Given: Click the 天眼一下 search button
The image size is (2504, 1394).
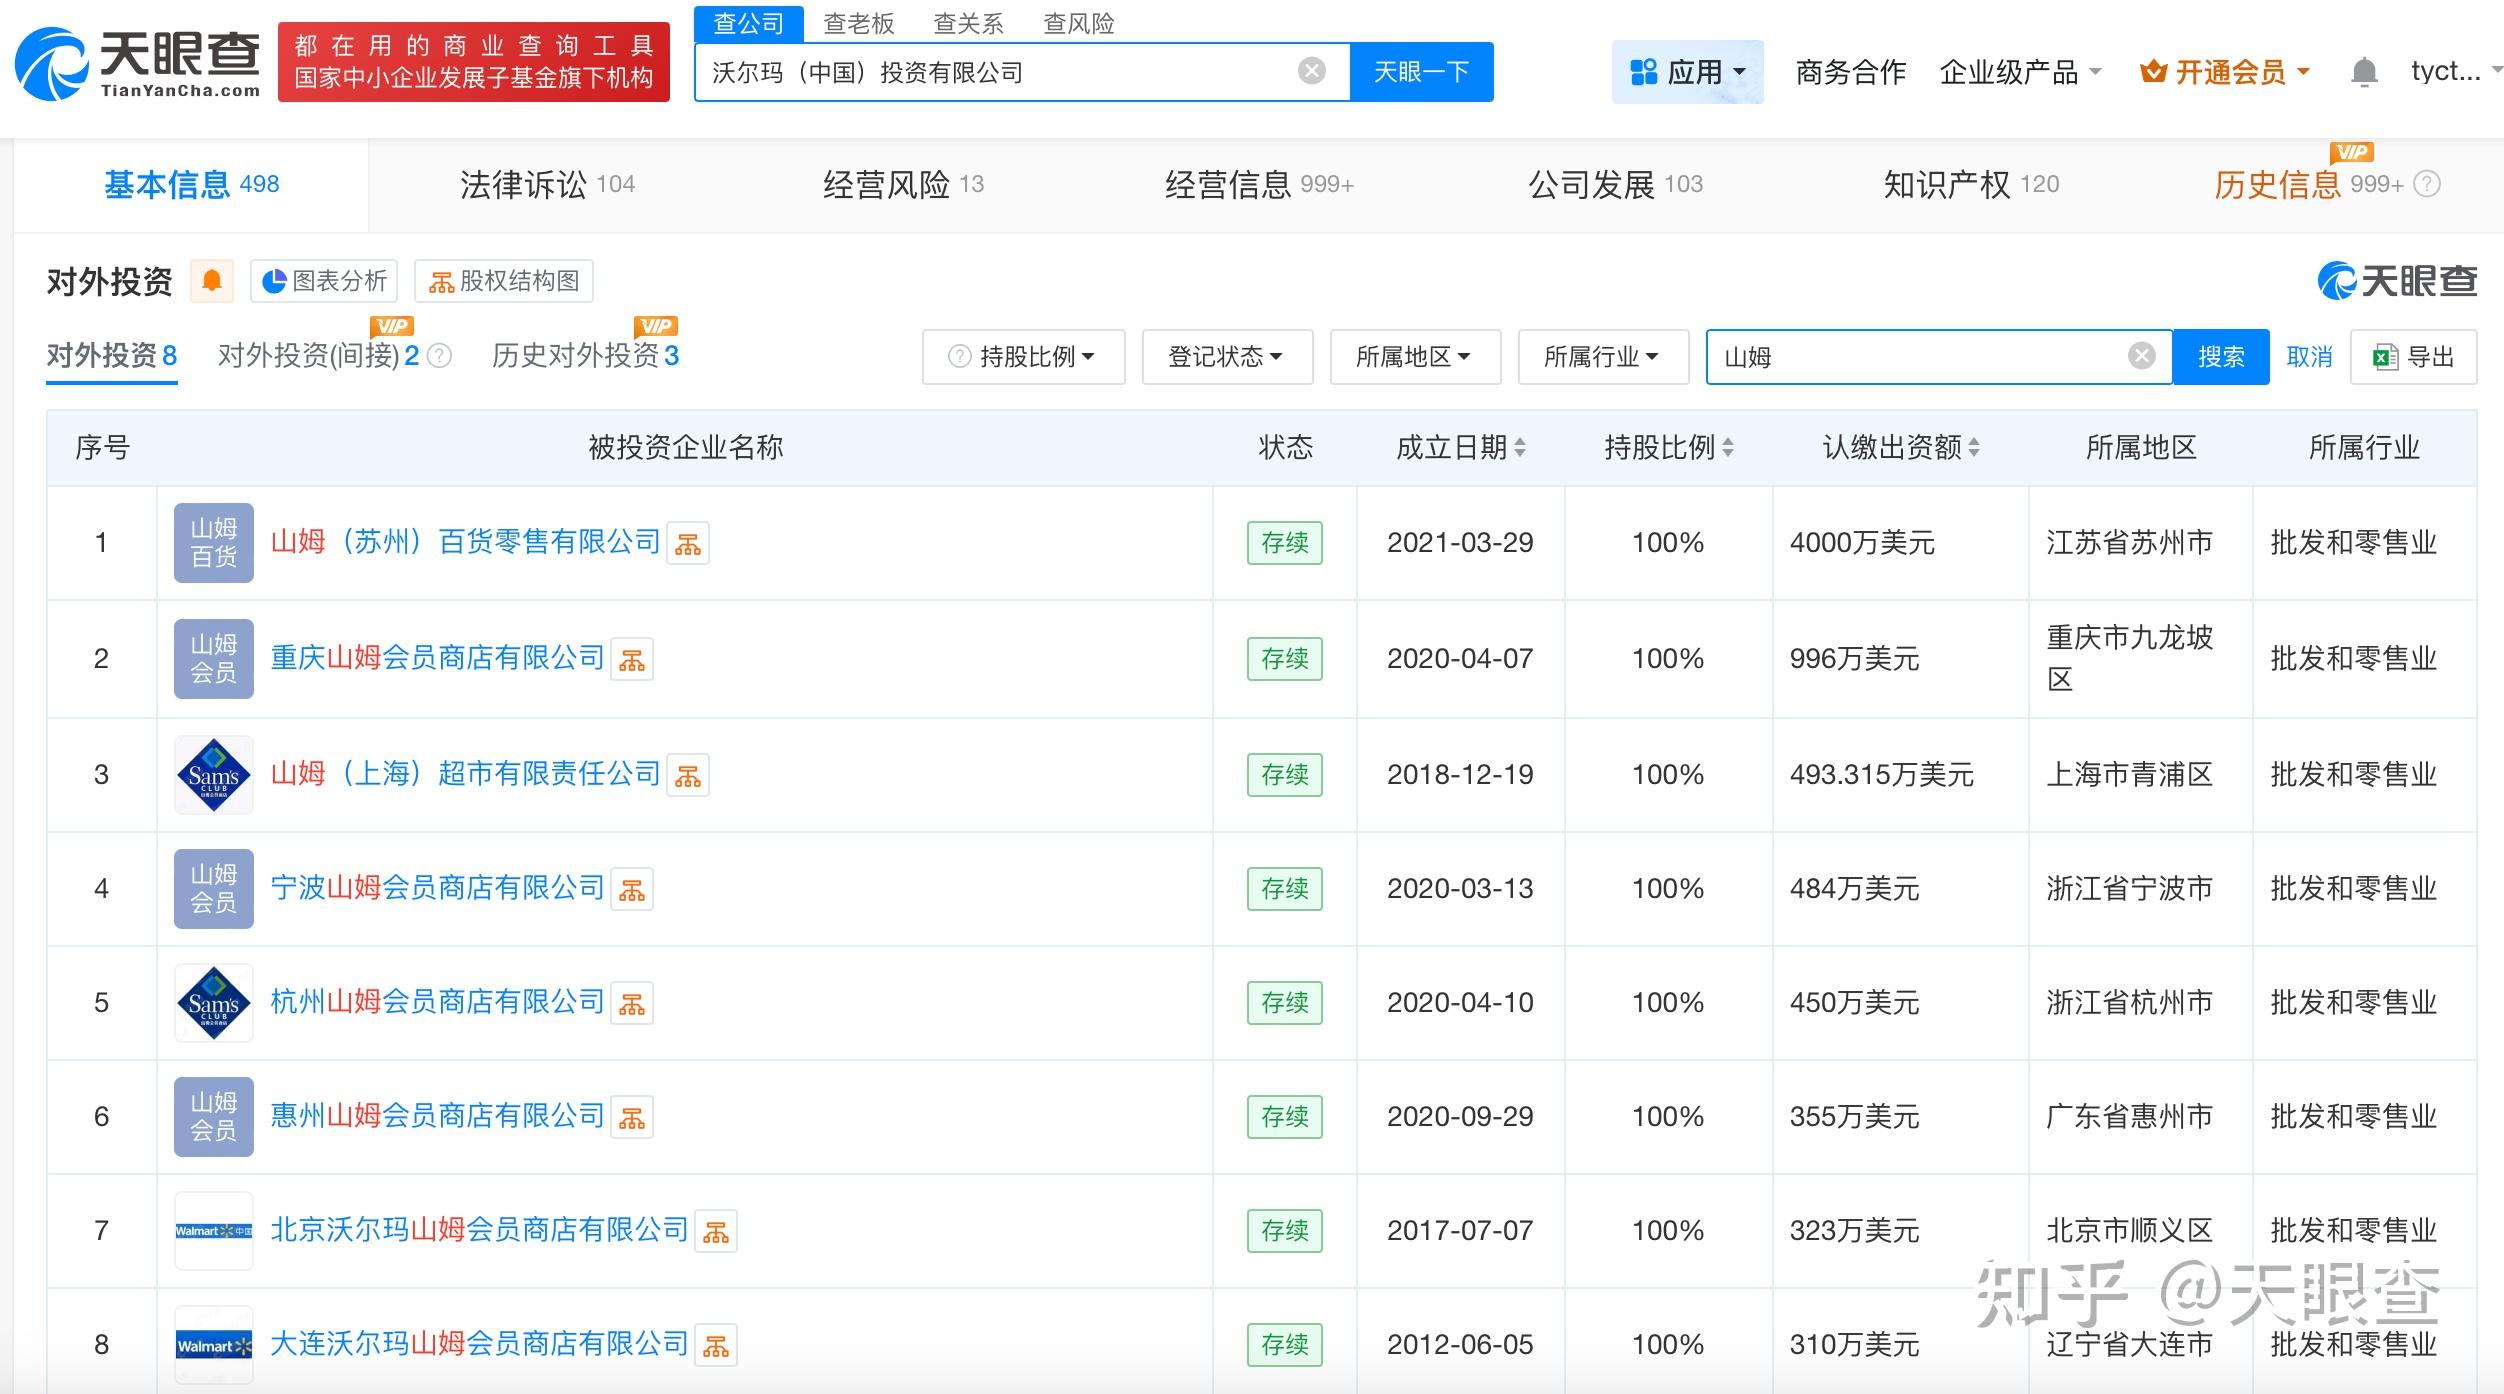Looking at the screenshot, I should 1421,72.
